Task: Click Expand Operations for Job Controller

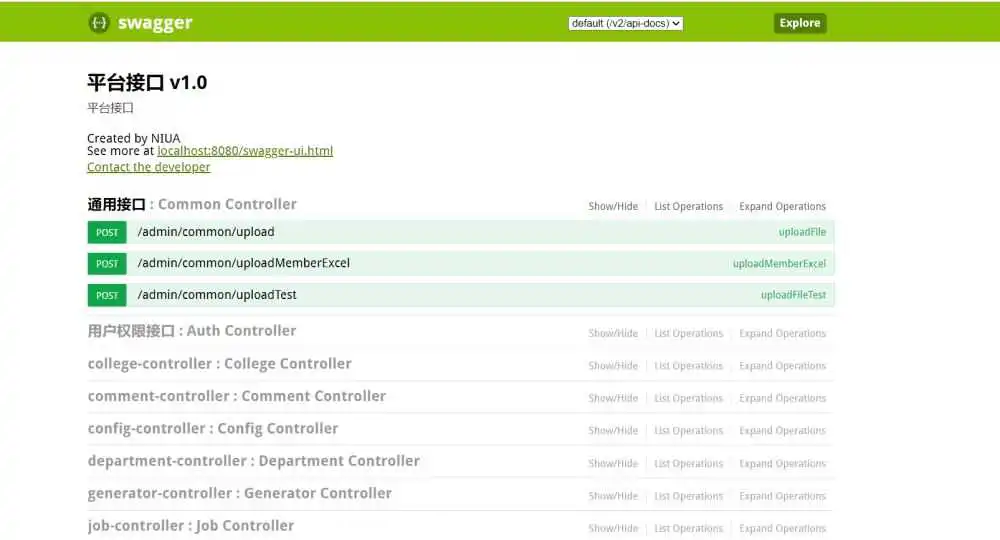Action: (783, 529)
